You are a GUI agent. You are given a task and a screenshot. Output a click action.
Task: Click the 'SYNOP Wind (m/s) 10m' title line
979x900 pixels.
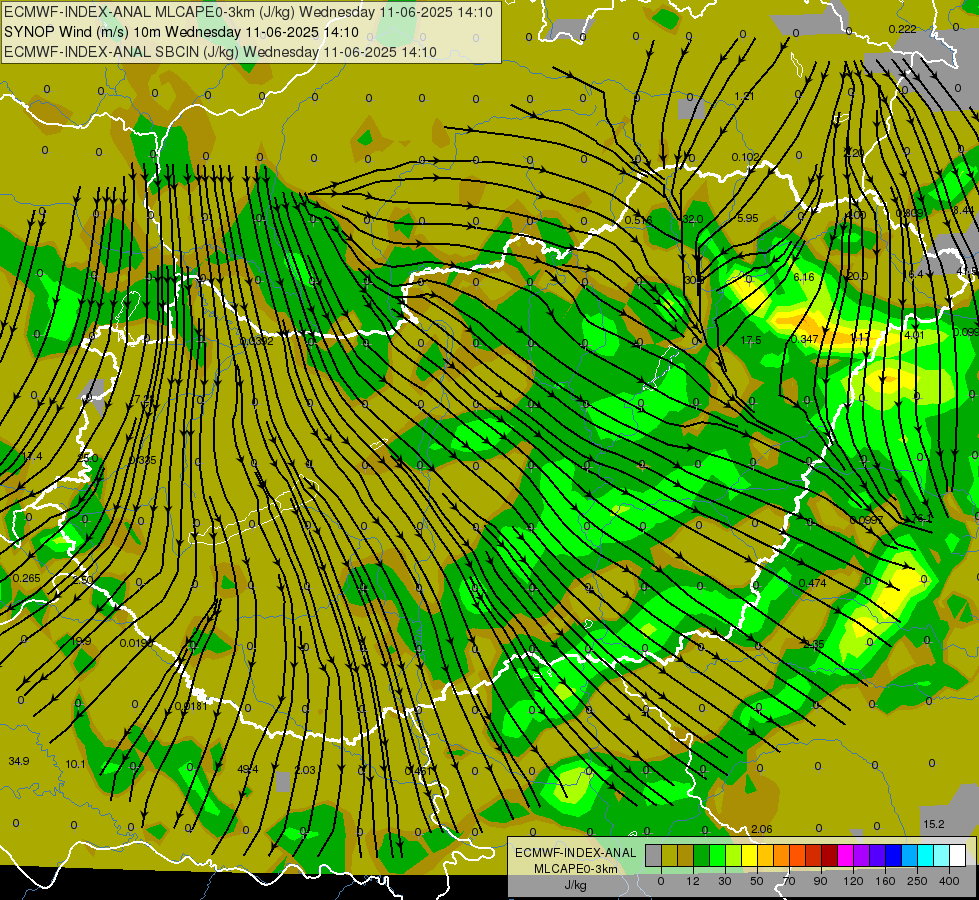click(181, 32)
